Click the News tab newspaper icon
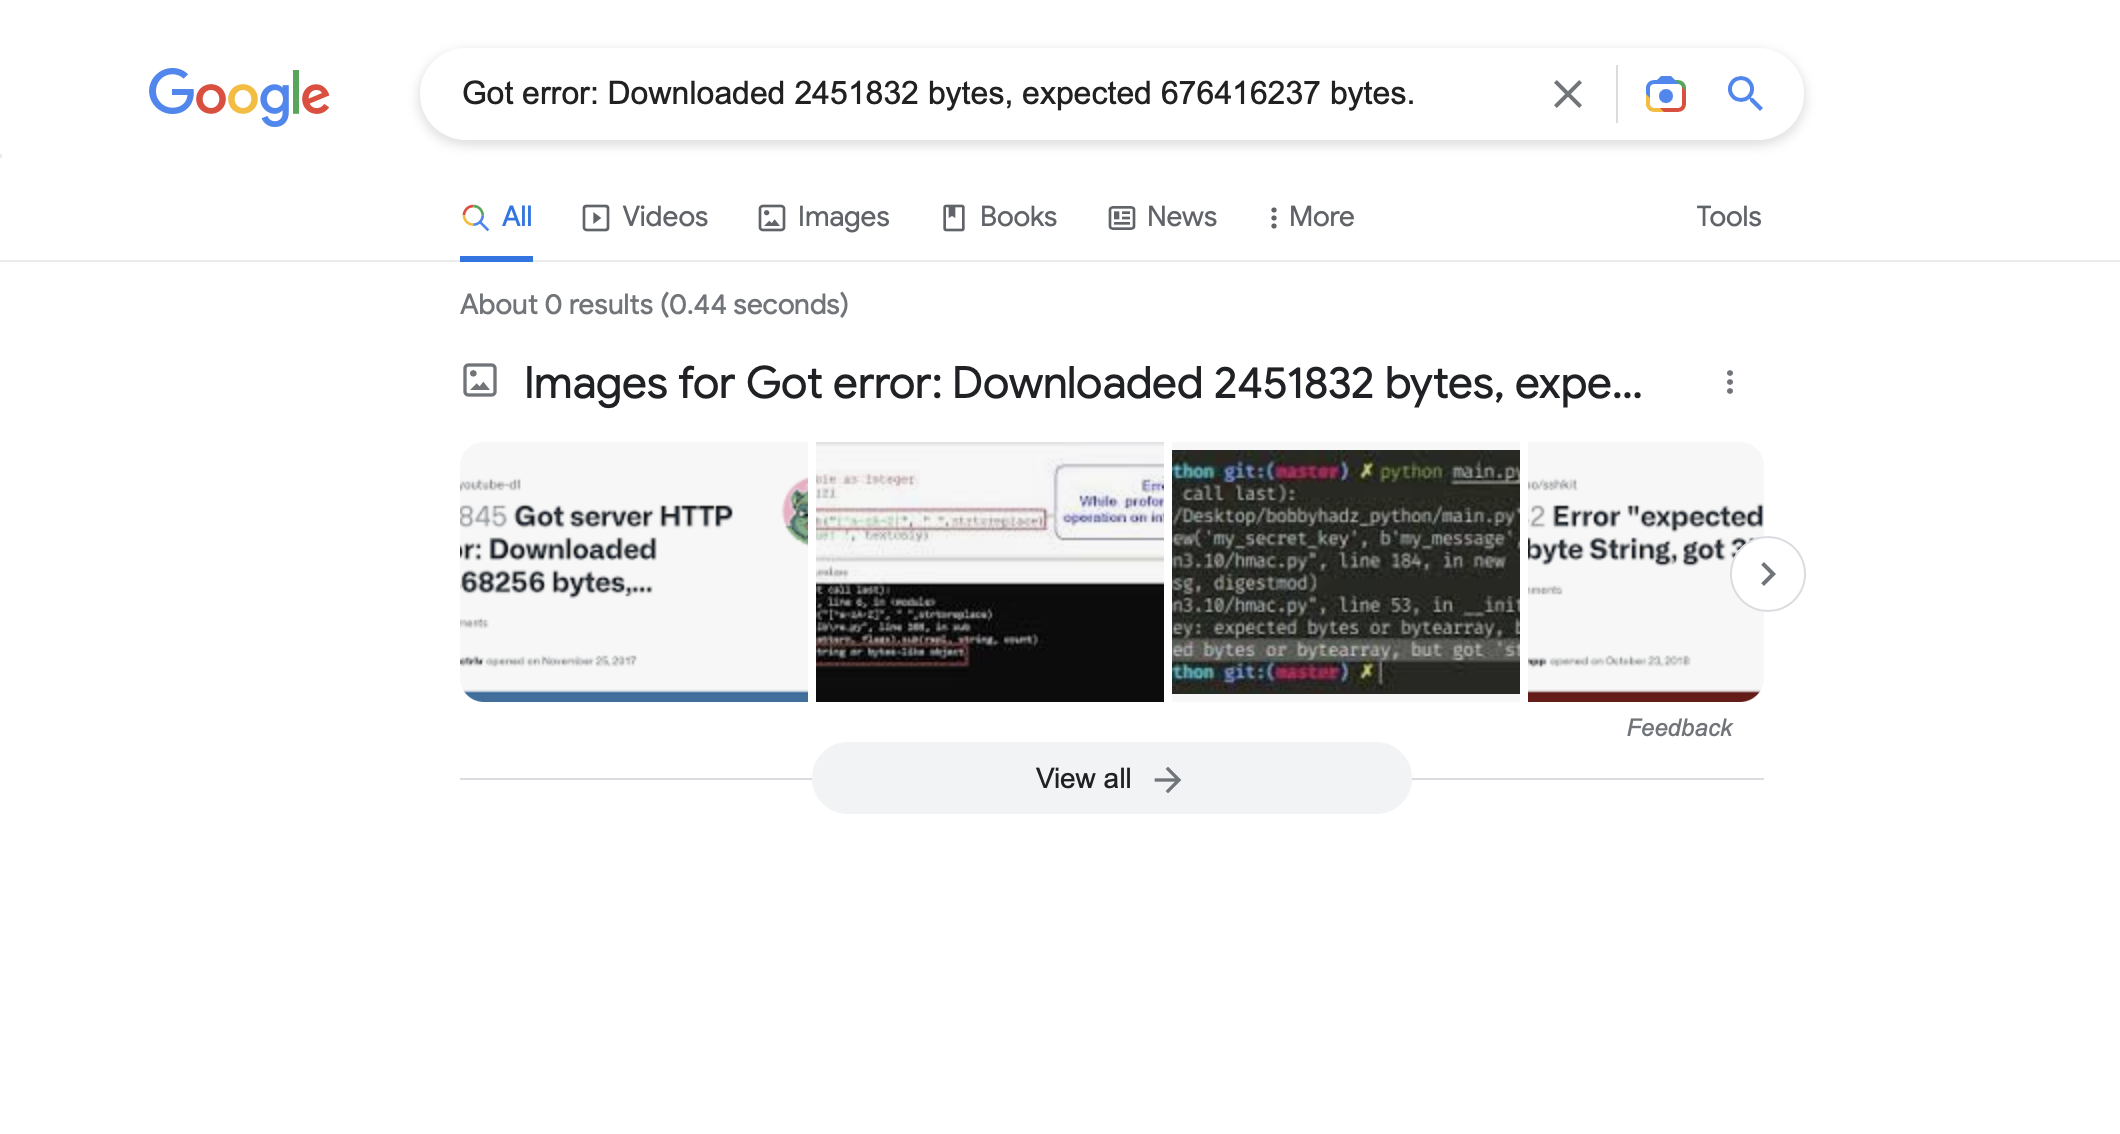The width and height of the screenshot is (2120, 1134). click(1120, 216)
